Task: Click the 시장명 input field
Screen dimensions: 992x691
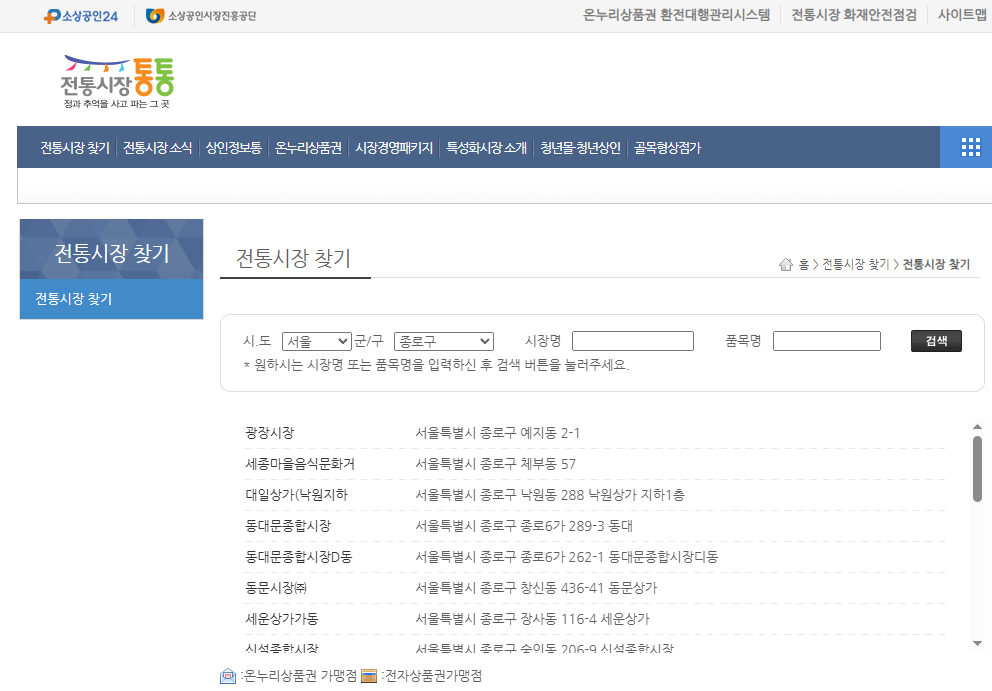Action: click(633, 341)
